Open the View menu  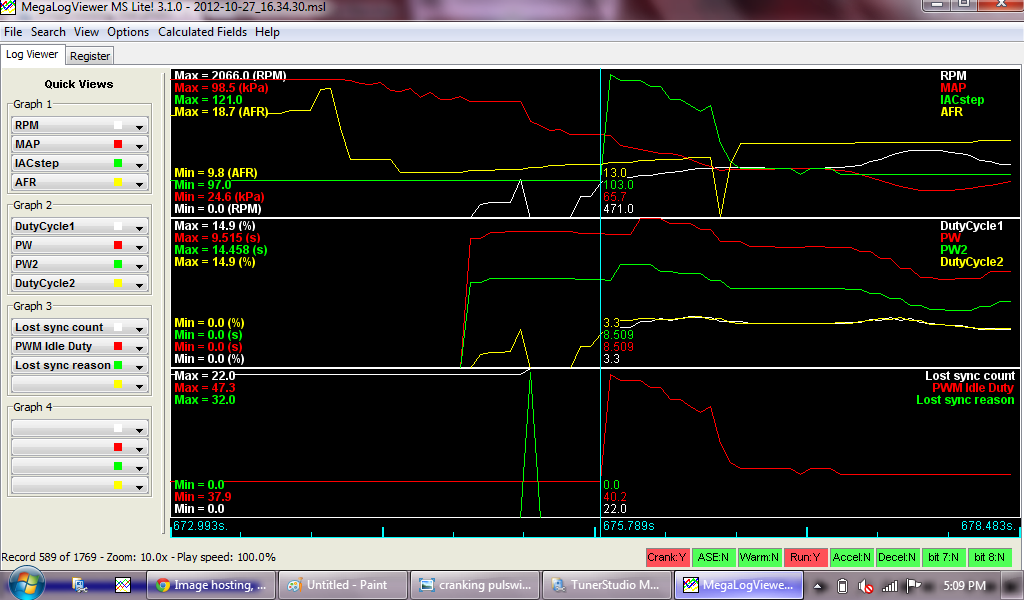coord(86,32)
